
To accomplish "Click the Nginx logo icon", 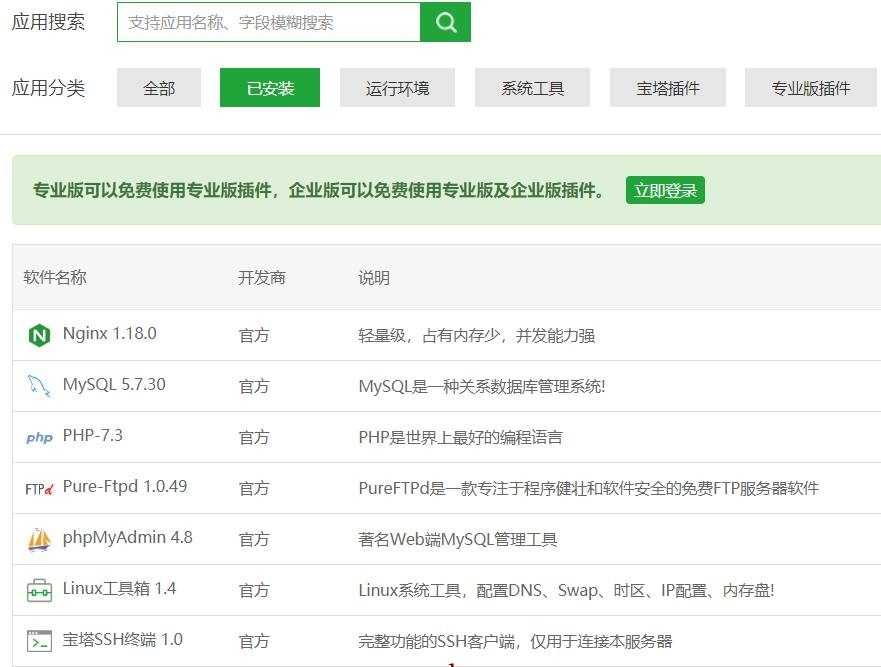I will click(39, 335).
